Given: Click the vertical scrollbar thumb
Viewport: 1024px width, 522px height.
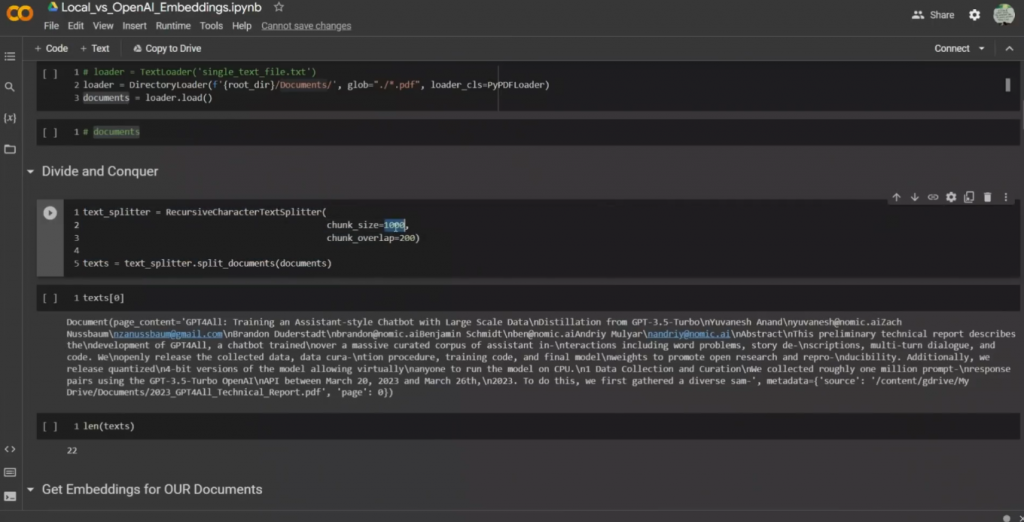Looking at the screenshot, I should (1008, 84).
